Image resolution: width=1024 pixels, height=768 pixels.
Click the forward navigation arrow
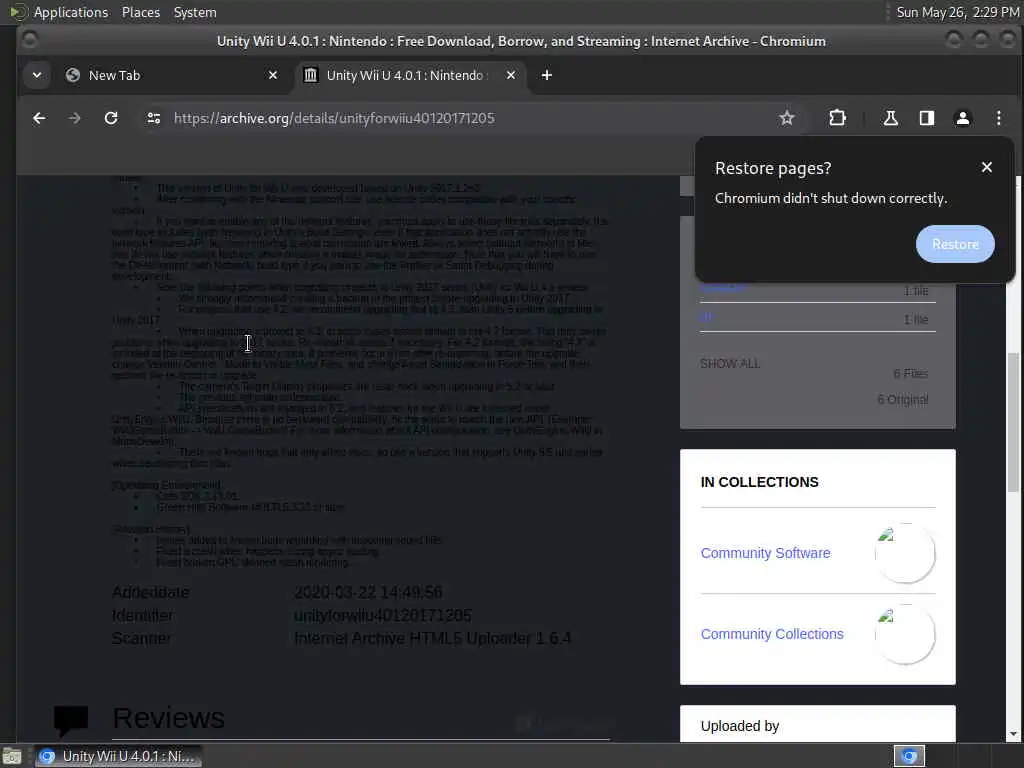click(74, 118)
